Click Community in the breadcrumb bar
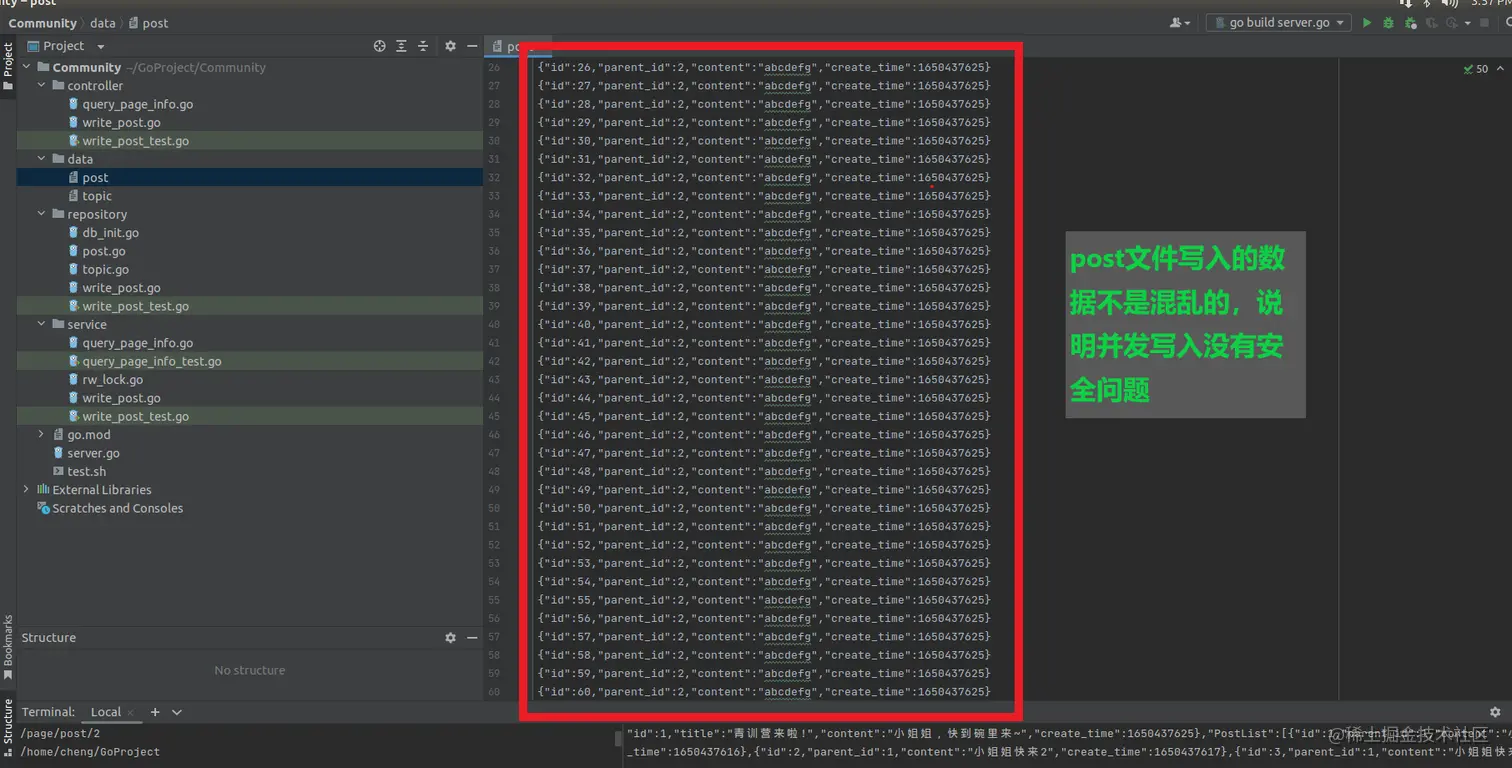 [x=43, y=23]
